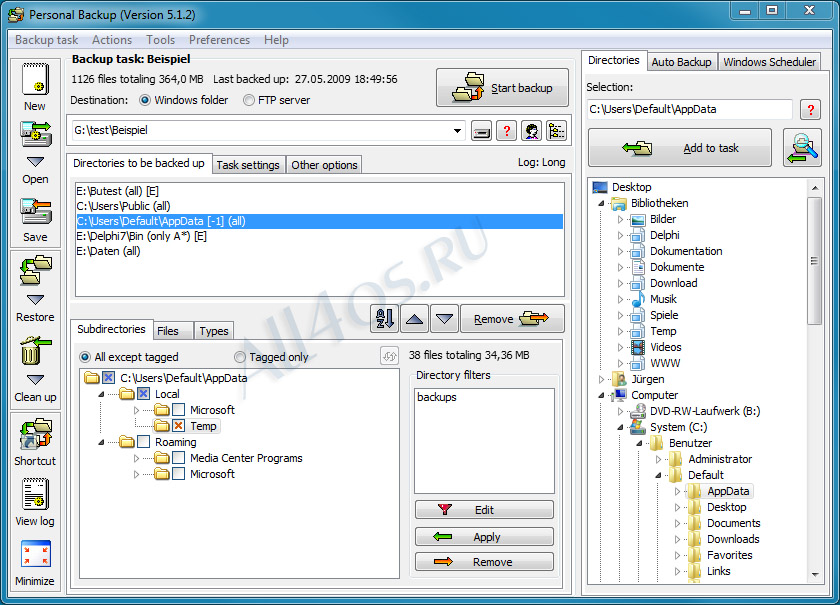Screen dimensions: 840x605
Task: Click the magnifier search icon beside Add to task
Action: (802, 147)
